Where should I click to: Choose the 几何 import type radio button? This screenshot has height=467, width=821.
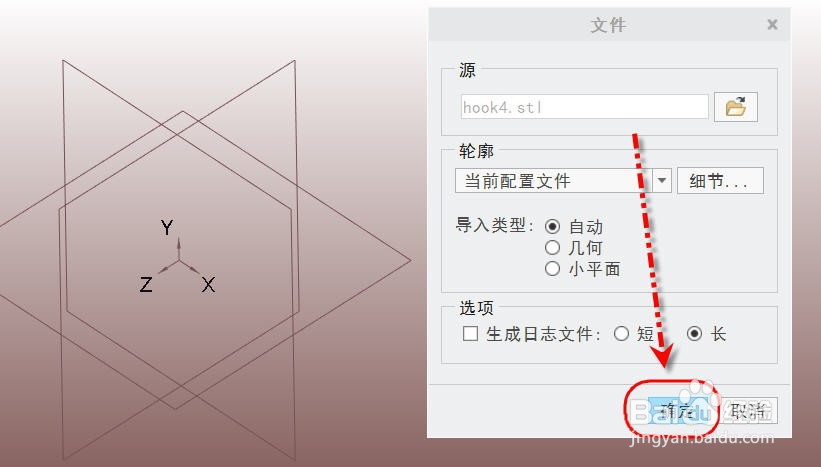pos(552,248)
